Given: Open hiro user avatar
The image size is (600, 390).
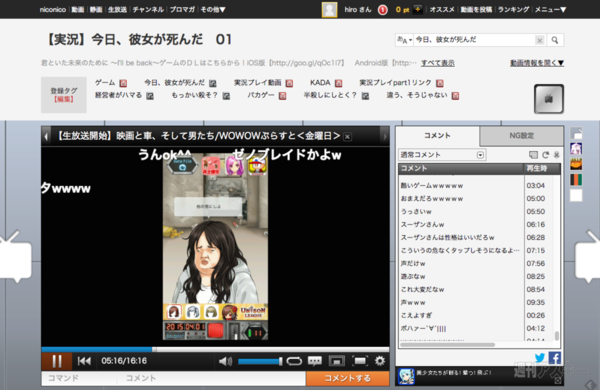Looking at the screenshot, I should pos(329,10).
